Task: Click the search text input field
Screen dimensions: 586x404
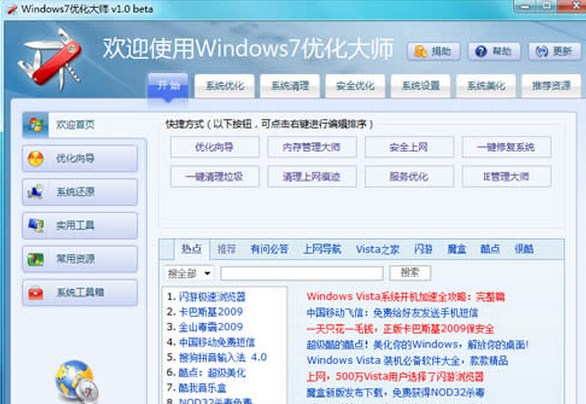Action: [302, 273]
